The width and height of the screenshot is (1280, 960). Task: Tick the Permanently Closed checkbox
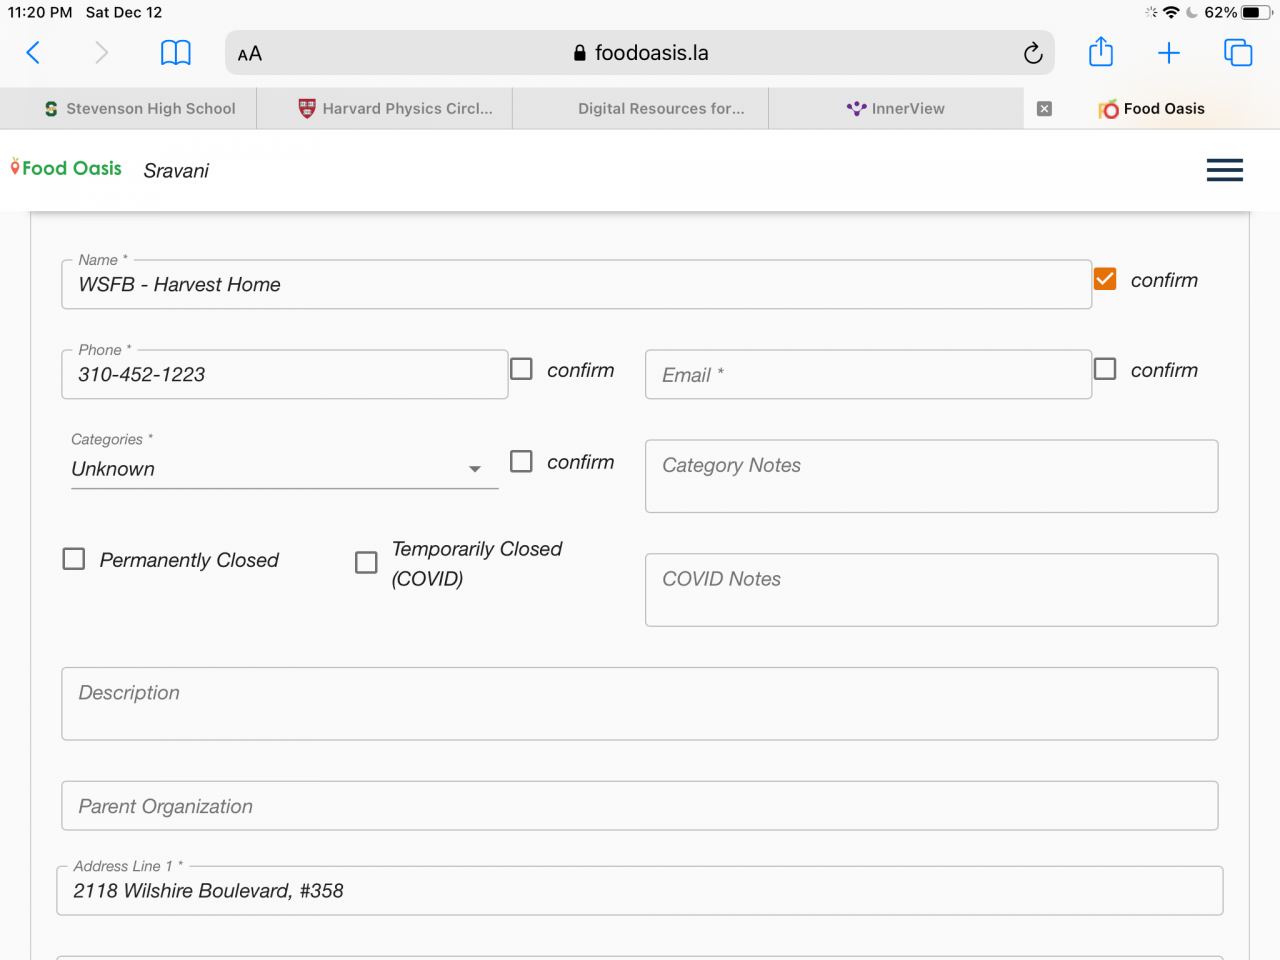(x=74, y=559)
